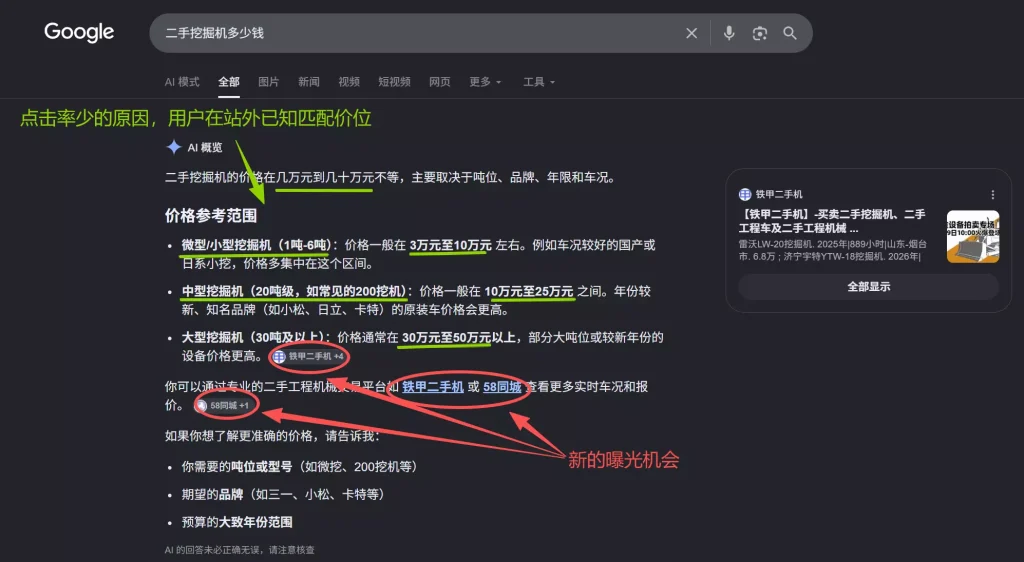The image size is (1024, 562).
Task: Click the search query input field
Action: (x=418, y=33)
